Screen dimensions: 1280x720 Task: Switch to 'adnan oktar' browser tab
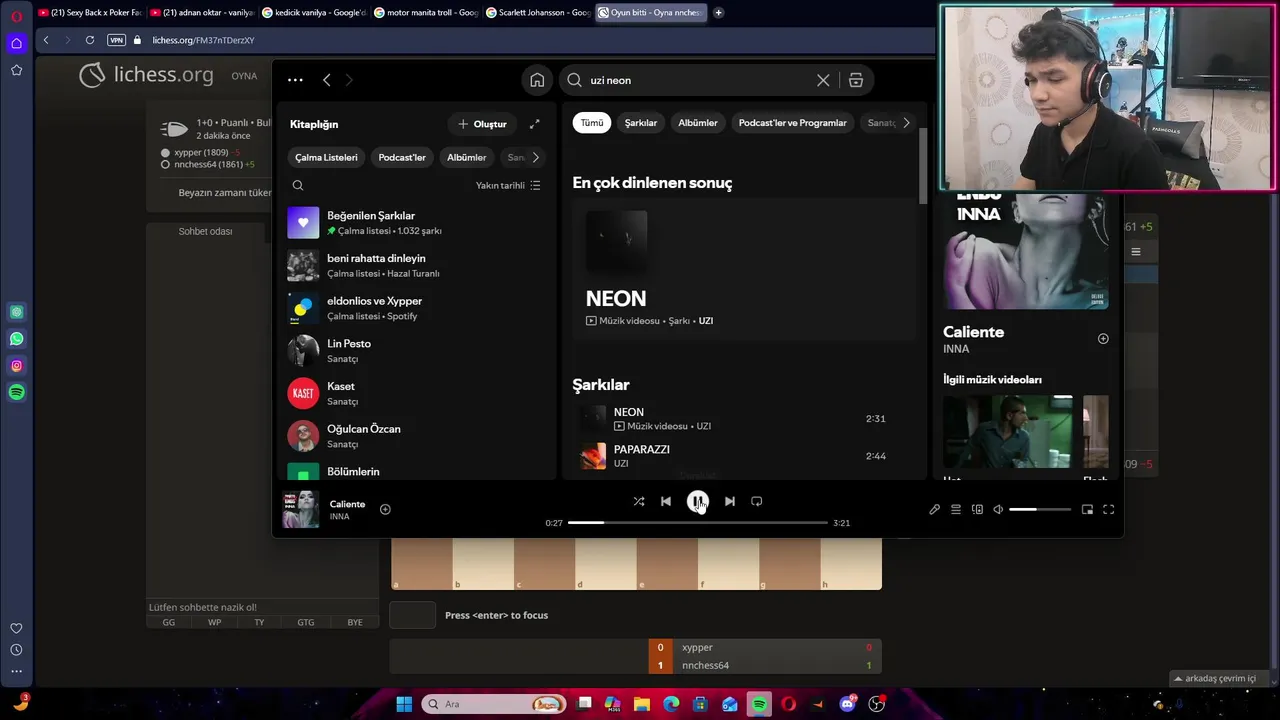[x=202, y=13]
